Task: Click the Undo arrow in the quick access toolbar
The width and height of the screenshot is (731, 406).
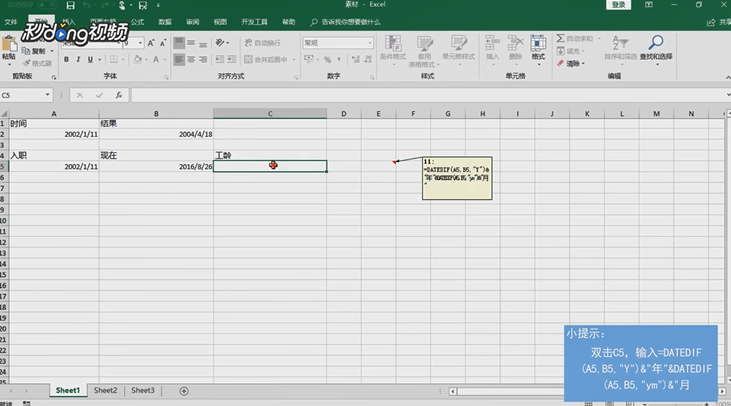Action: (x=86, y=5)
